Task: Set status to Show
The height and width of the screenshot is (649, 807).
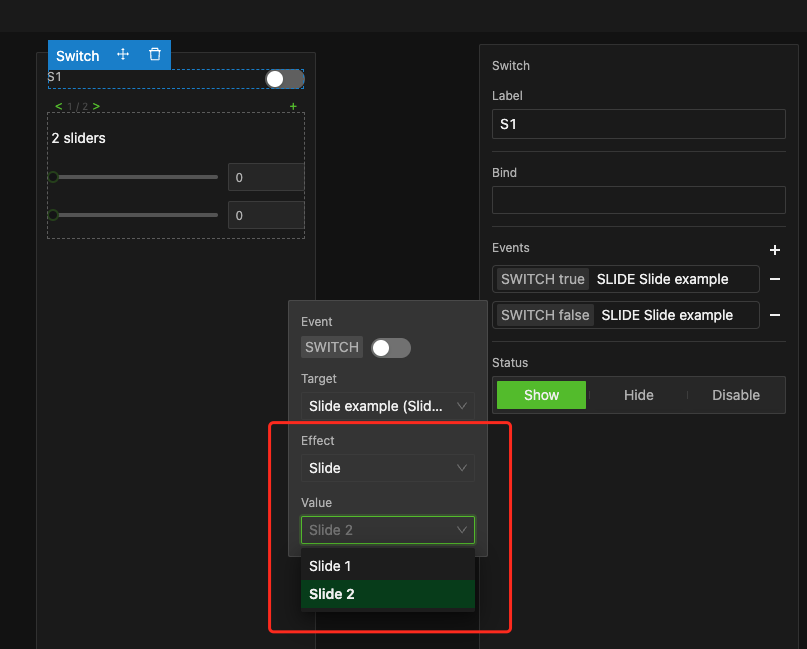Action: [541, 395]
